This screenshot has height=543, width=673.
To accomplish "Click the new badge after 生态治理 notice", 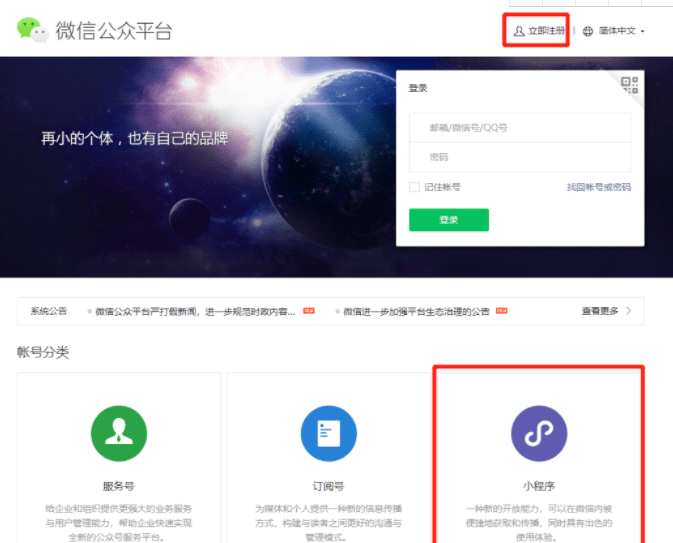I will tap(502, 311).
